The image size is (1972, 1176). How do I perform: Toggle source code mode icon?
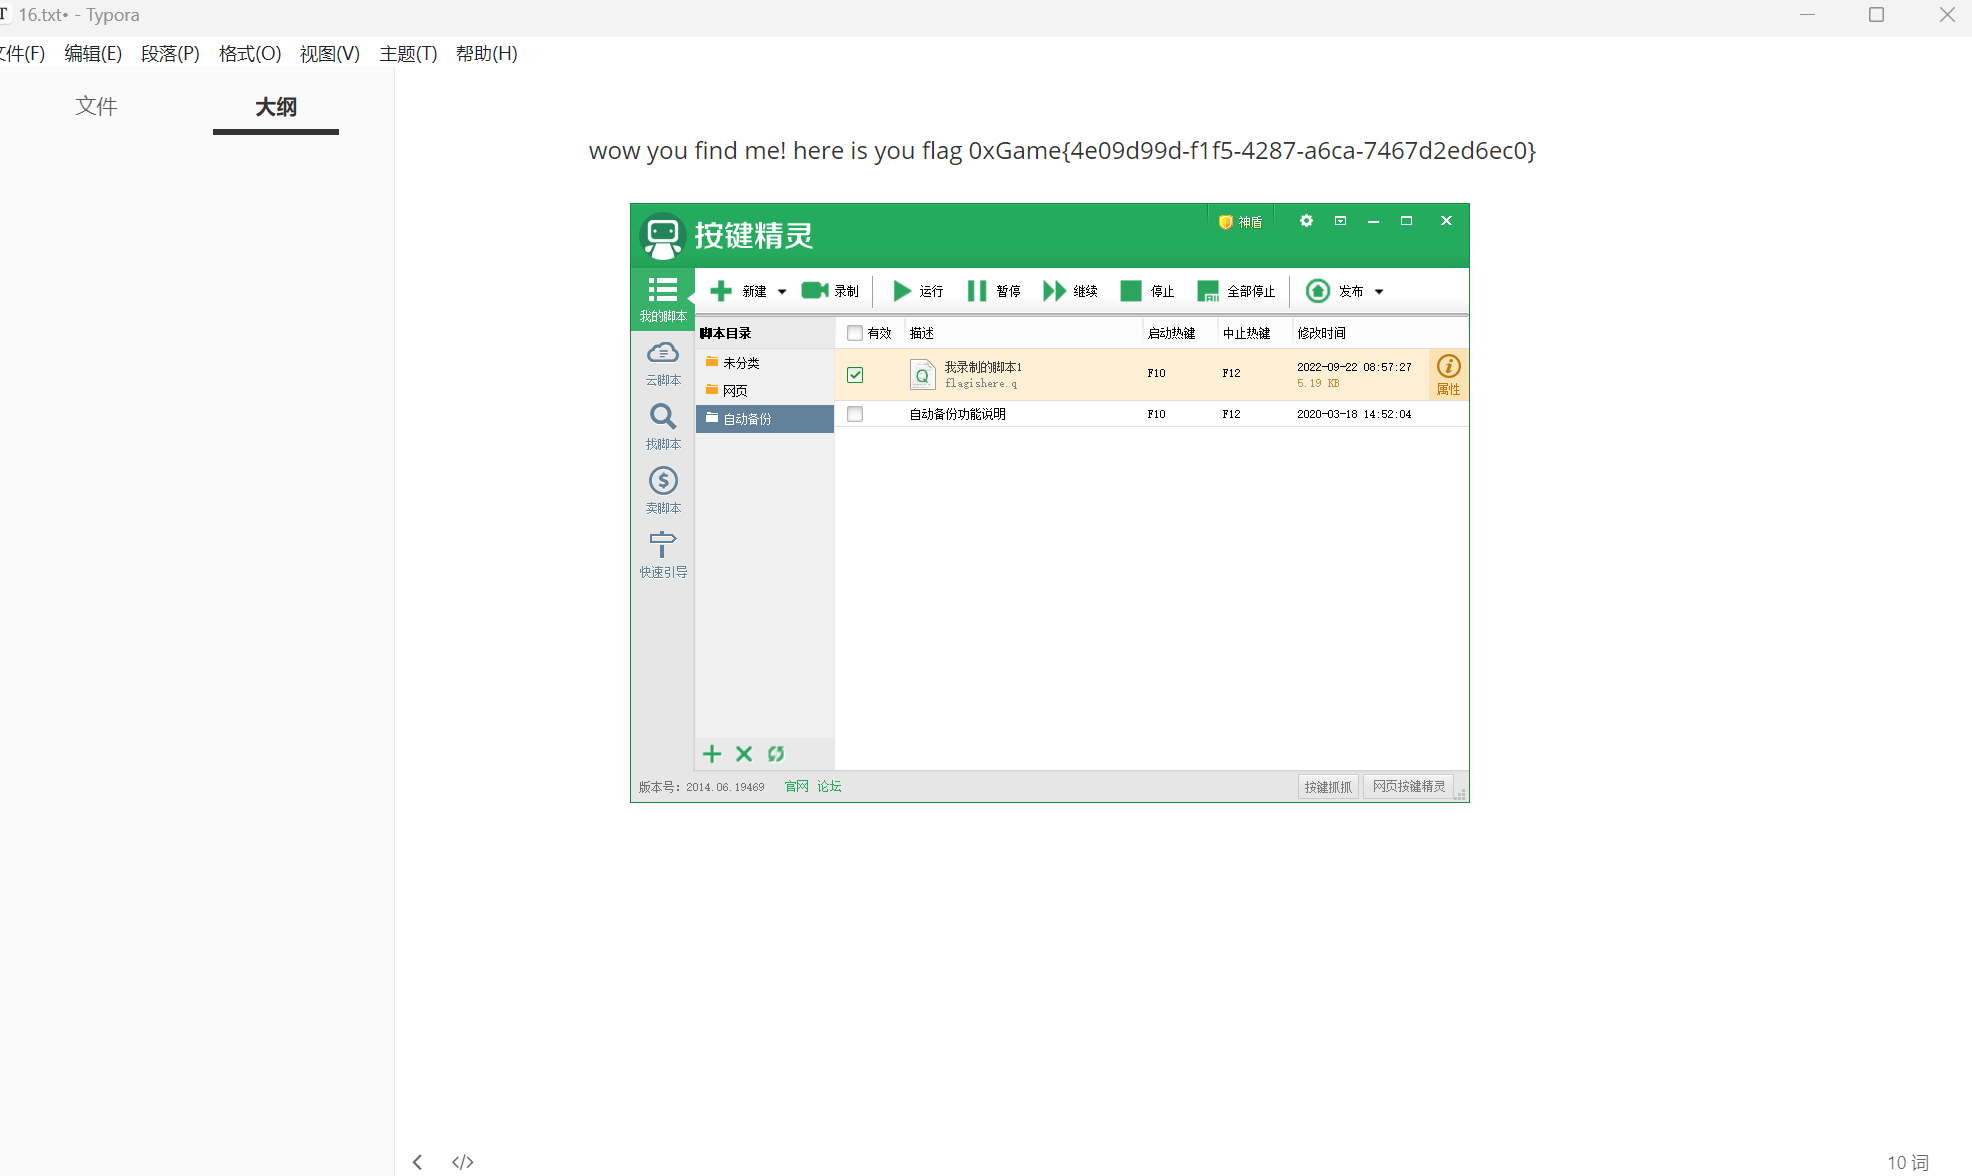pyautogui.click(x=462, y=1161)
